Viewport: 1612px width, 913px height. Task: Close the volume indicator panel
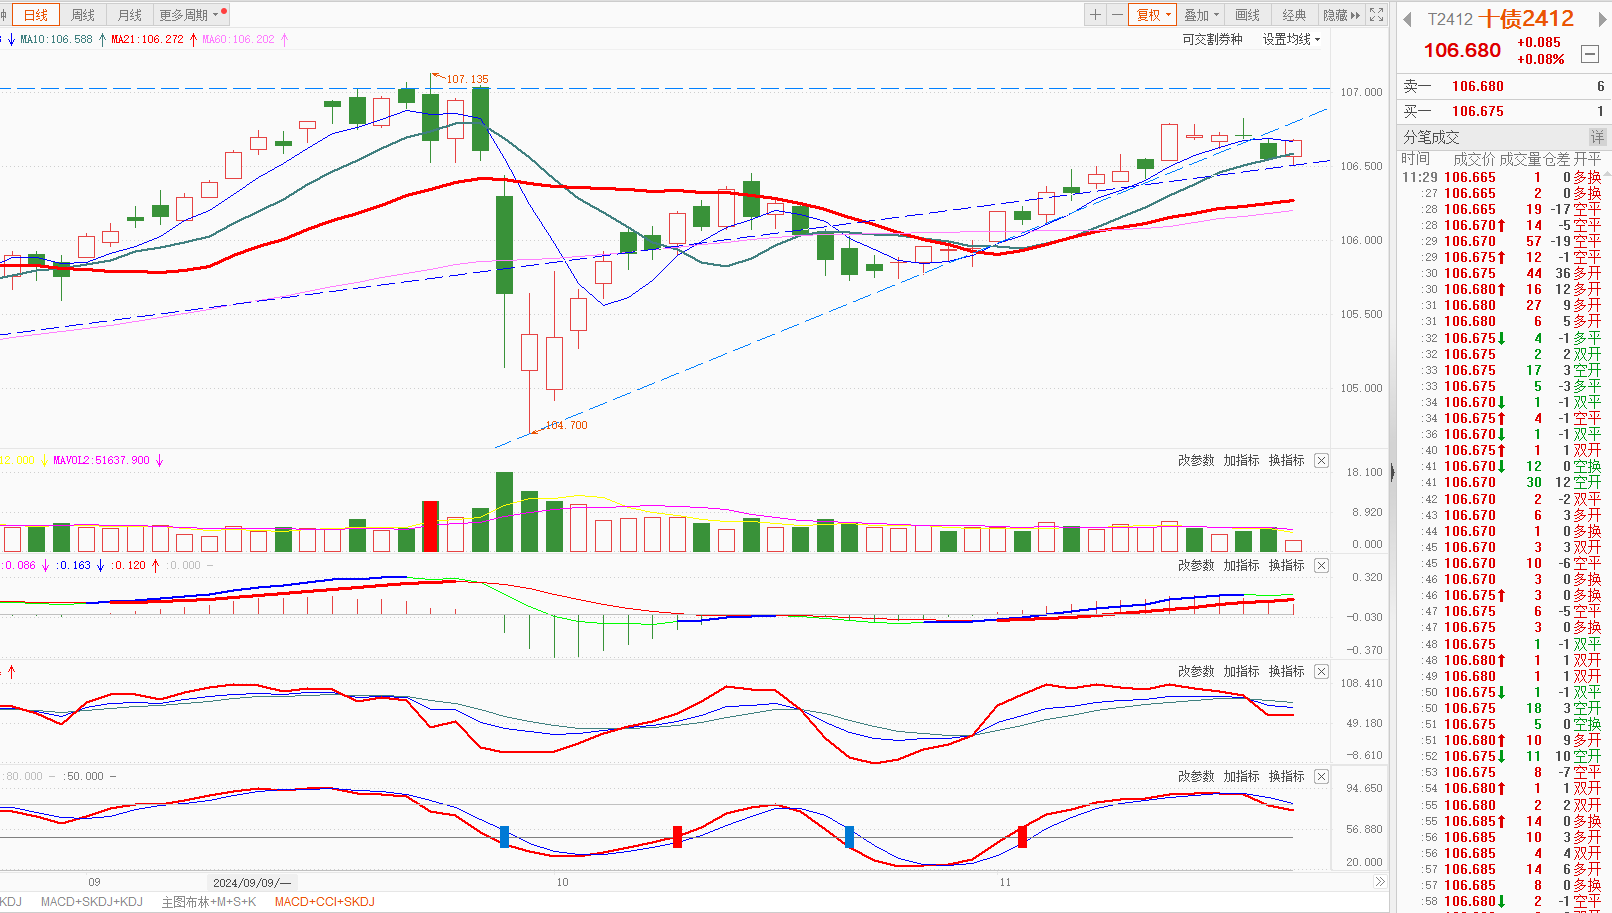pos(1321,461)
